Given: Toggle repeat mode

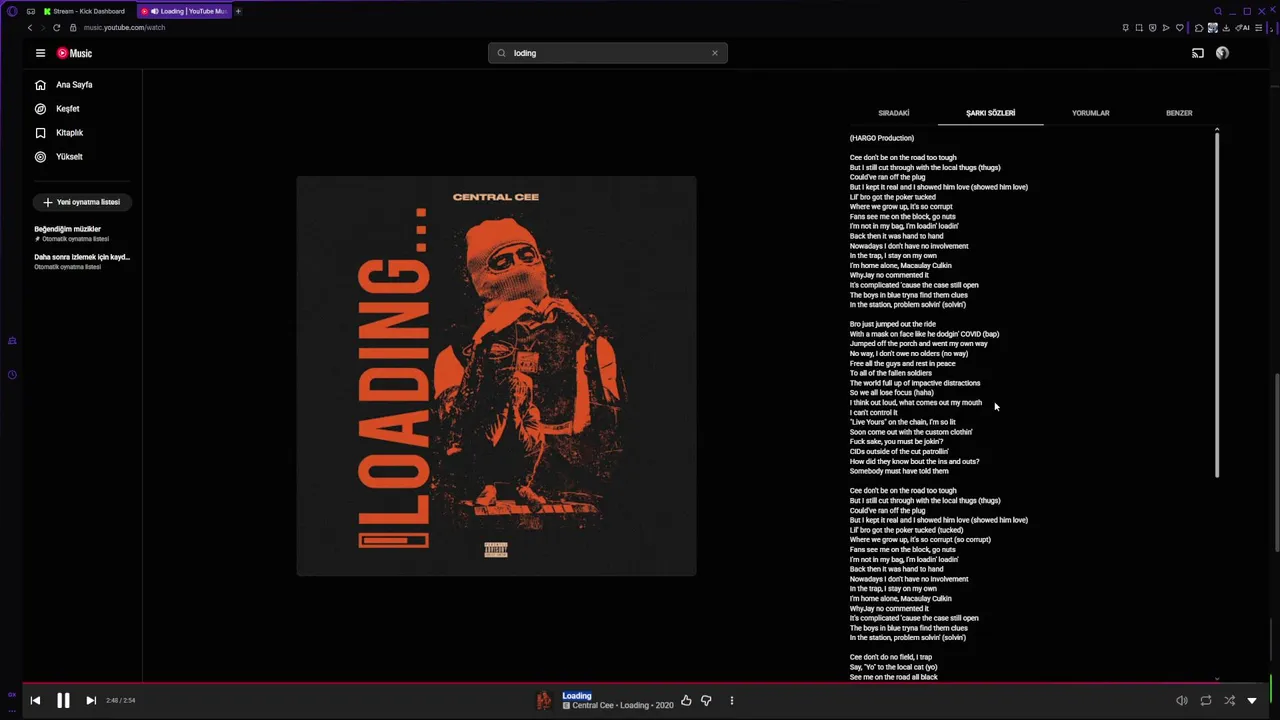Looking at the screenshot, I should [1206, 701].
